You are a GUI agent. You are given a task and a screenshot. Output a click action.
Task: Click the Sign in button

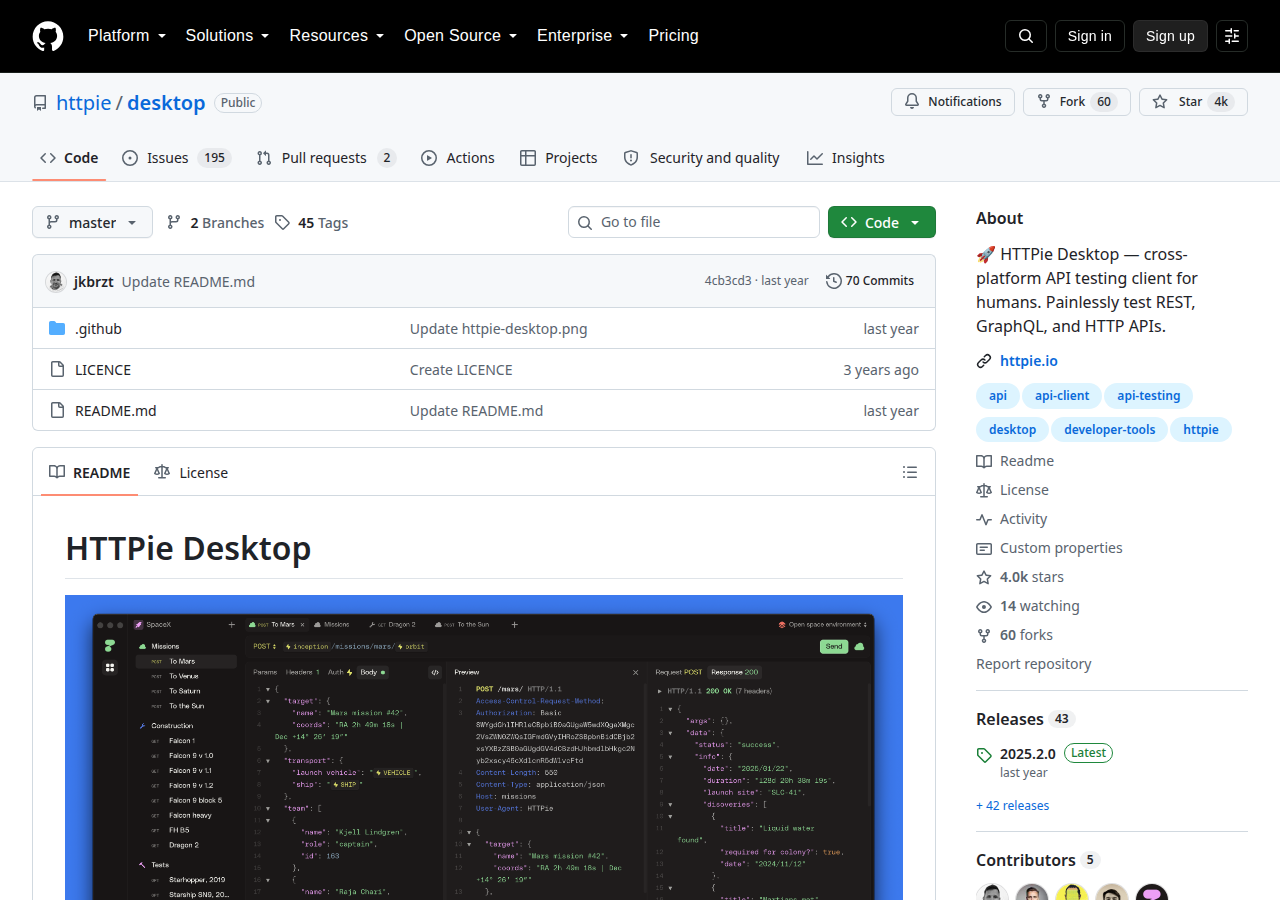pyautogui.click(x=1089, y=36)
